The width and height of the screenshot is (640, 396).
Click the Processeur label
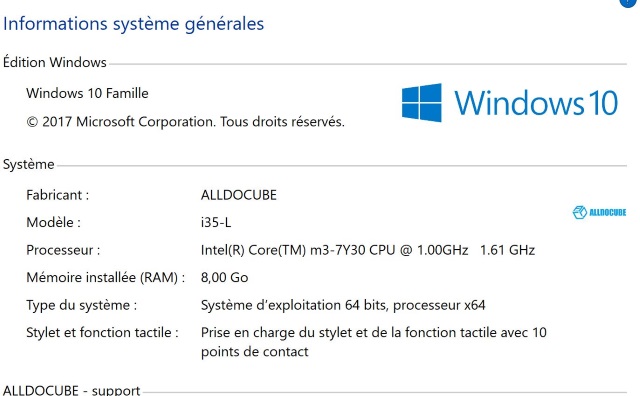point(63,250)
